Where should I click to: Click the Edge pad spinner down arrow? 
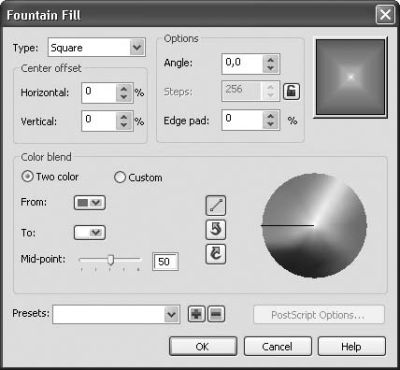(x=270, y=124)
